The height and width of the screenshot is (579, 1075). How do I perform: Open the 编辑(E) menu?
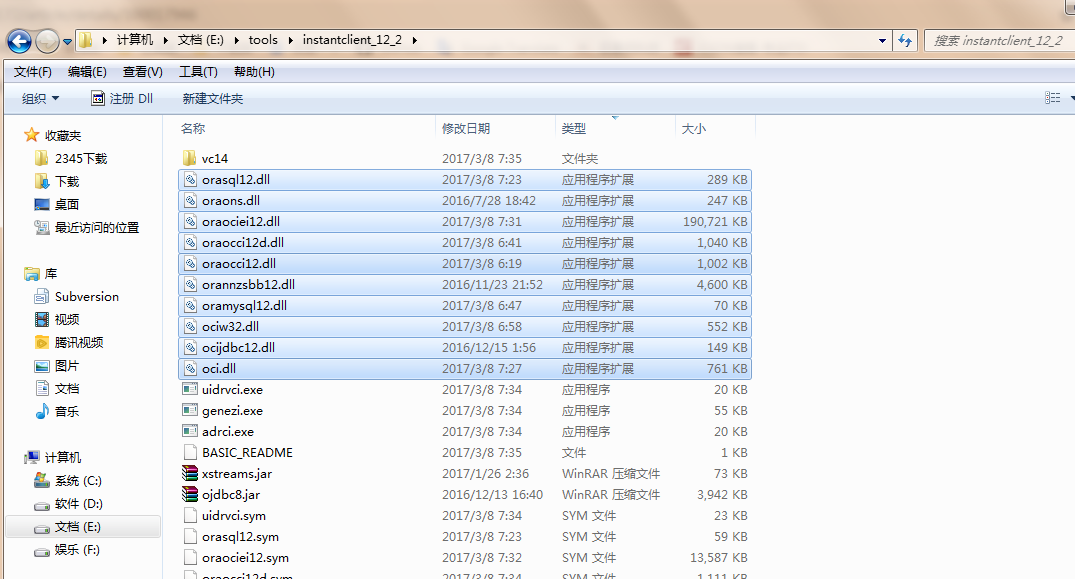pos(87,72)
